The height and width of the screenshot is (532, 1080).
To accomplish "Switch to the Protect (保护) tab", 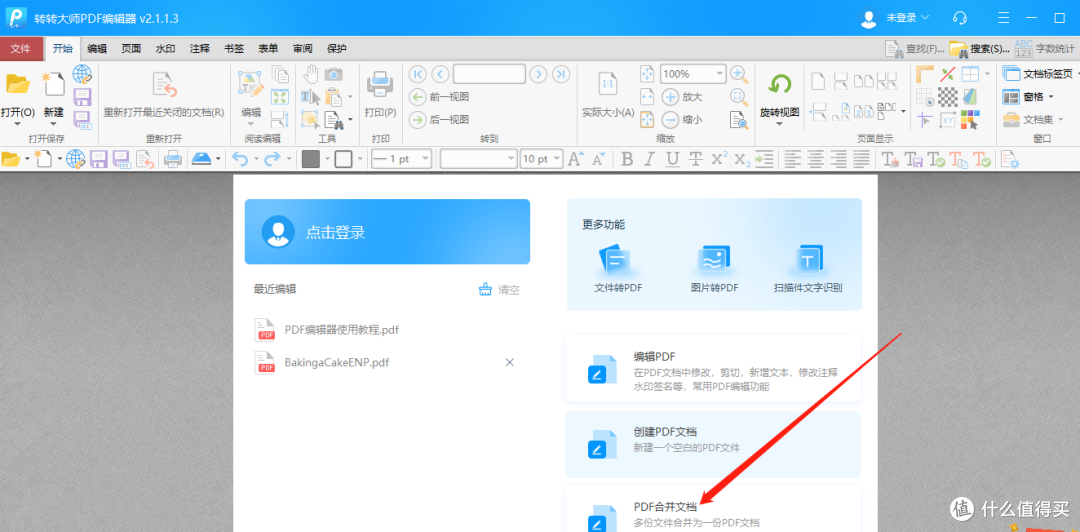I will 337,48.
